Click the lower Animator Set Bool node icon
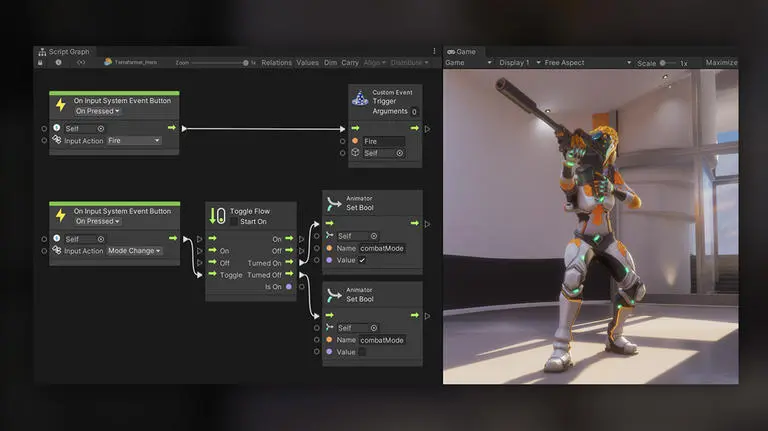The image size is (768, 431). point(334,295)
